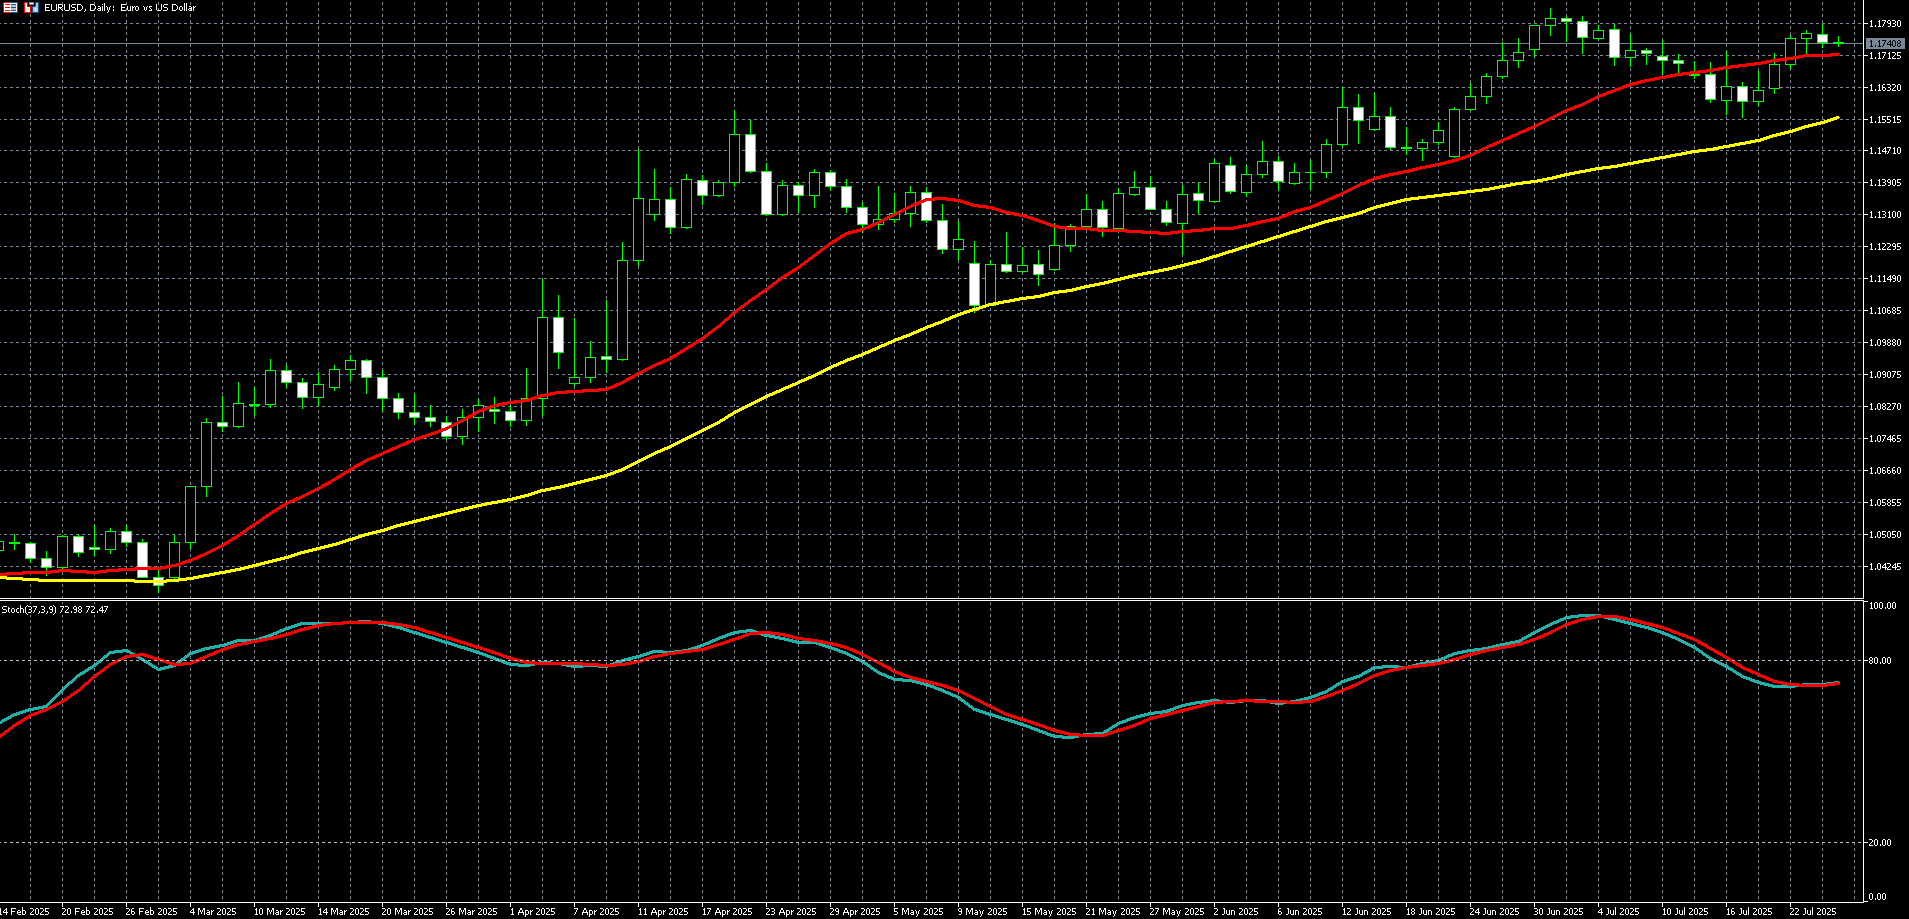This screenshot has height=919, width=1909.
Task: Click the 6 Jun 2025 date label
Action: [x=1300, y=912]
